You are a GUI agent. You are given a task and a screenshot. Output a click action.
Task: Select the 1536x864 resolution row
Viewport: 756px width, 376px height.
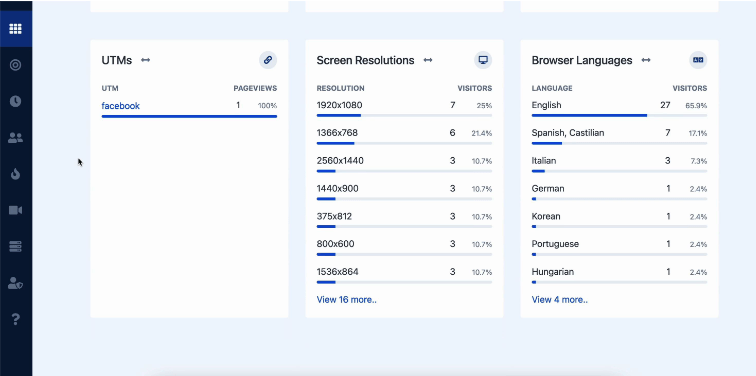tap(404, 275)
